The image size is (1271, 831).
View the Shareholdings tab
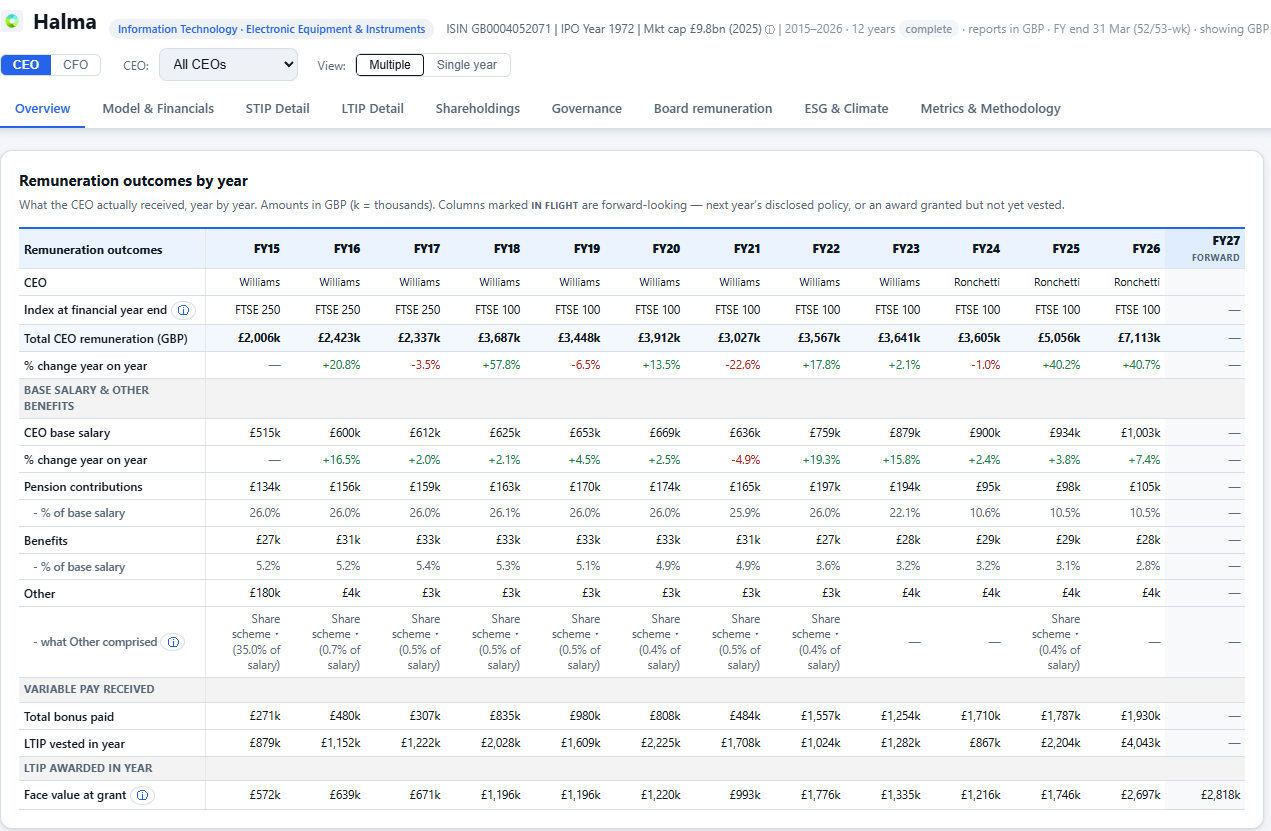coord(478,109)
